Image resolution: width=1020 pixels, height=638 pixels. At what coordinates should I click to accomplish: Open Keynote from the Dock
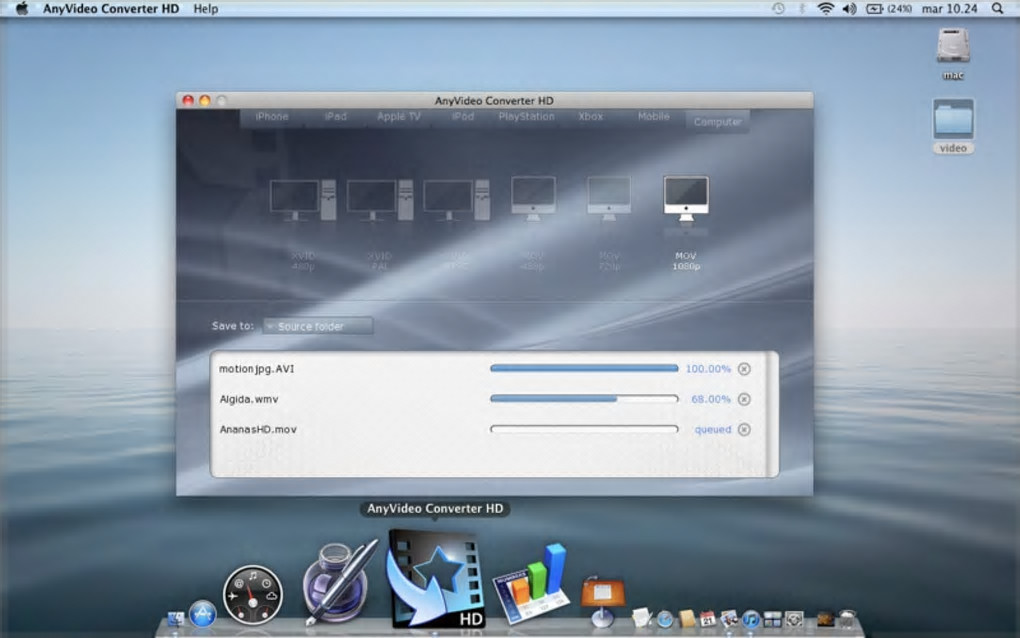pos(602,602)
